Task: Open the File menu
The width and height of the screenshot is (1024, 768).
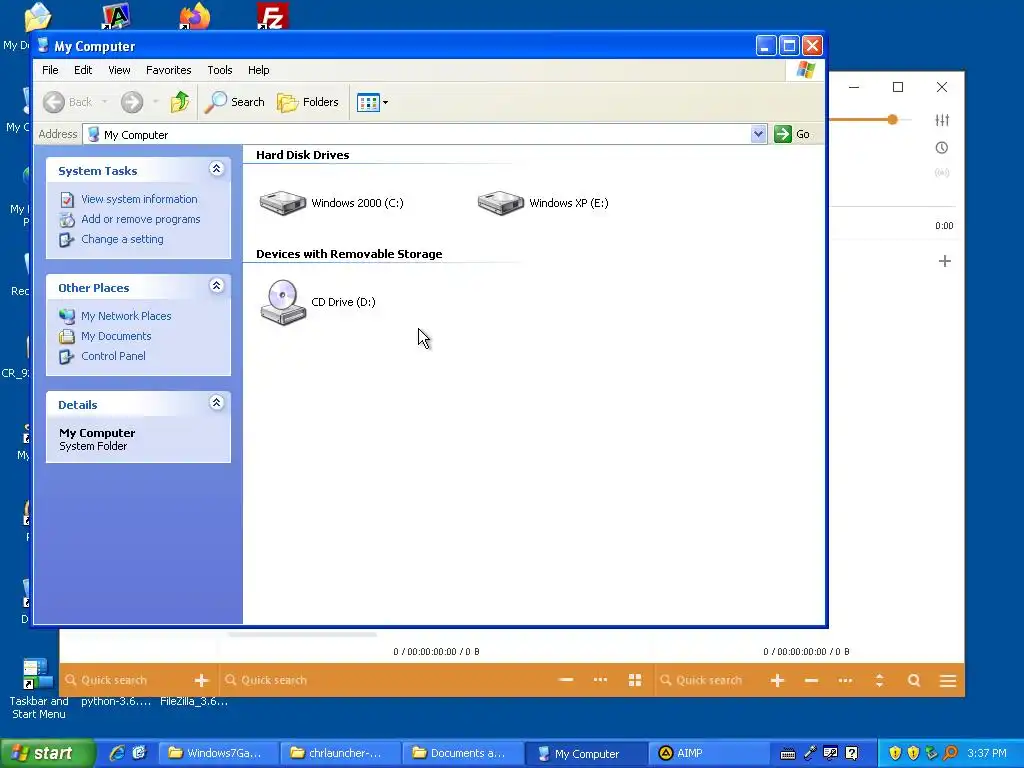Action: click(x=50, y=70)
